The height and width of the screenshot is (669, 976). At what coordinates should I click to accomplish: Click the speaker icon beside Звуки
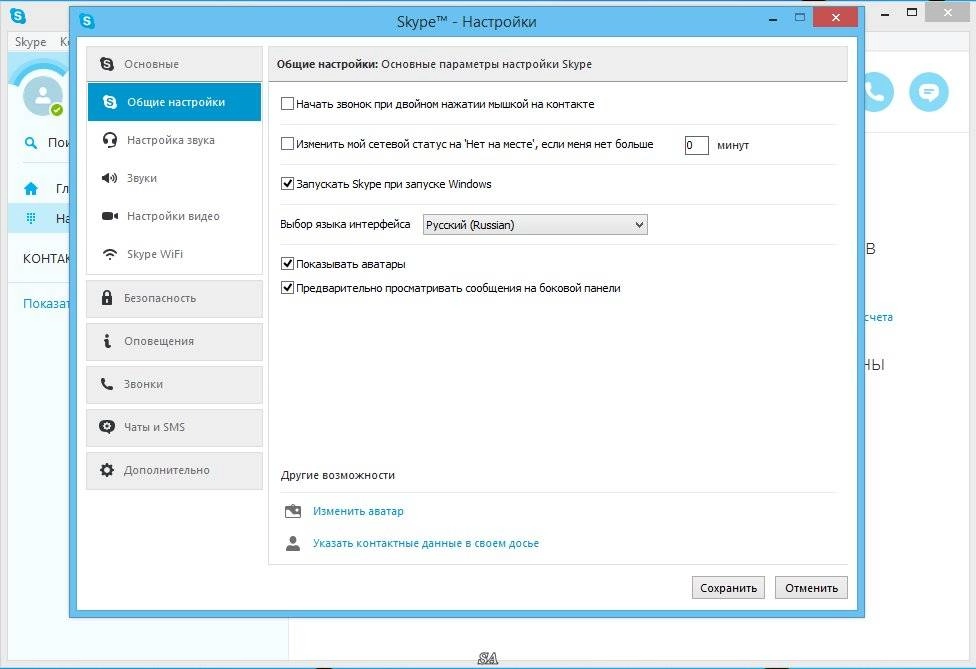click(x=110, y=178)
